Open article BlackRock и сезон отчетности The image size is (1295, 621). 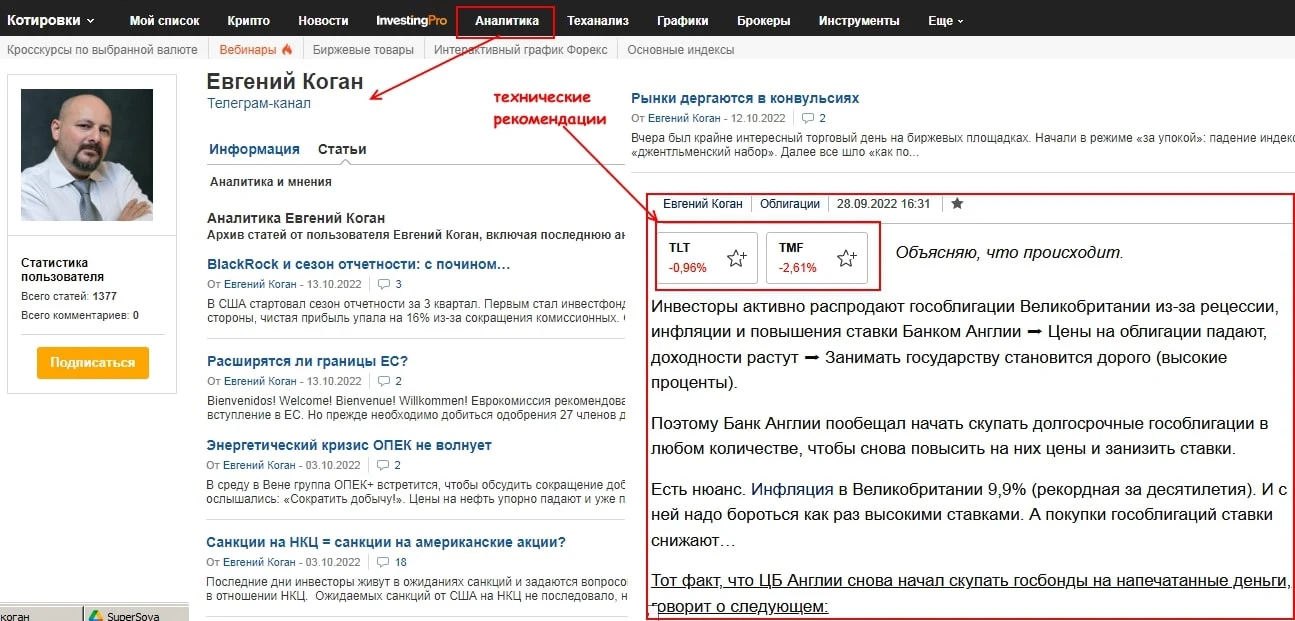[x=359, y=264]
